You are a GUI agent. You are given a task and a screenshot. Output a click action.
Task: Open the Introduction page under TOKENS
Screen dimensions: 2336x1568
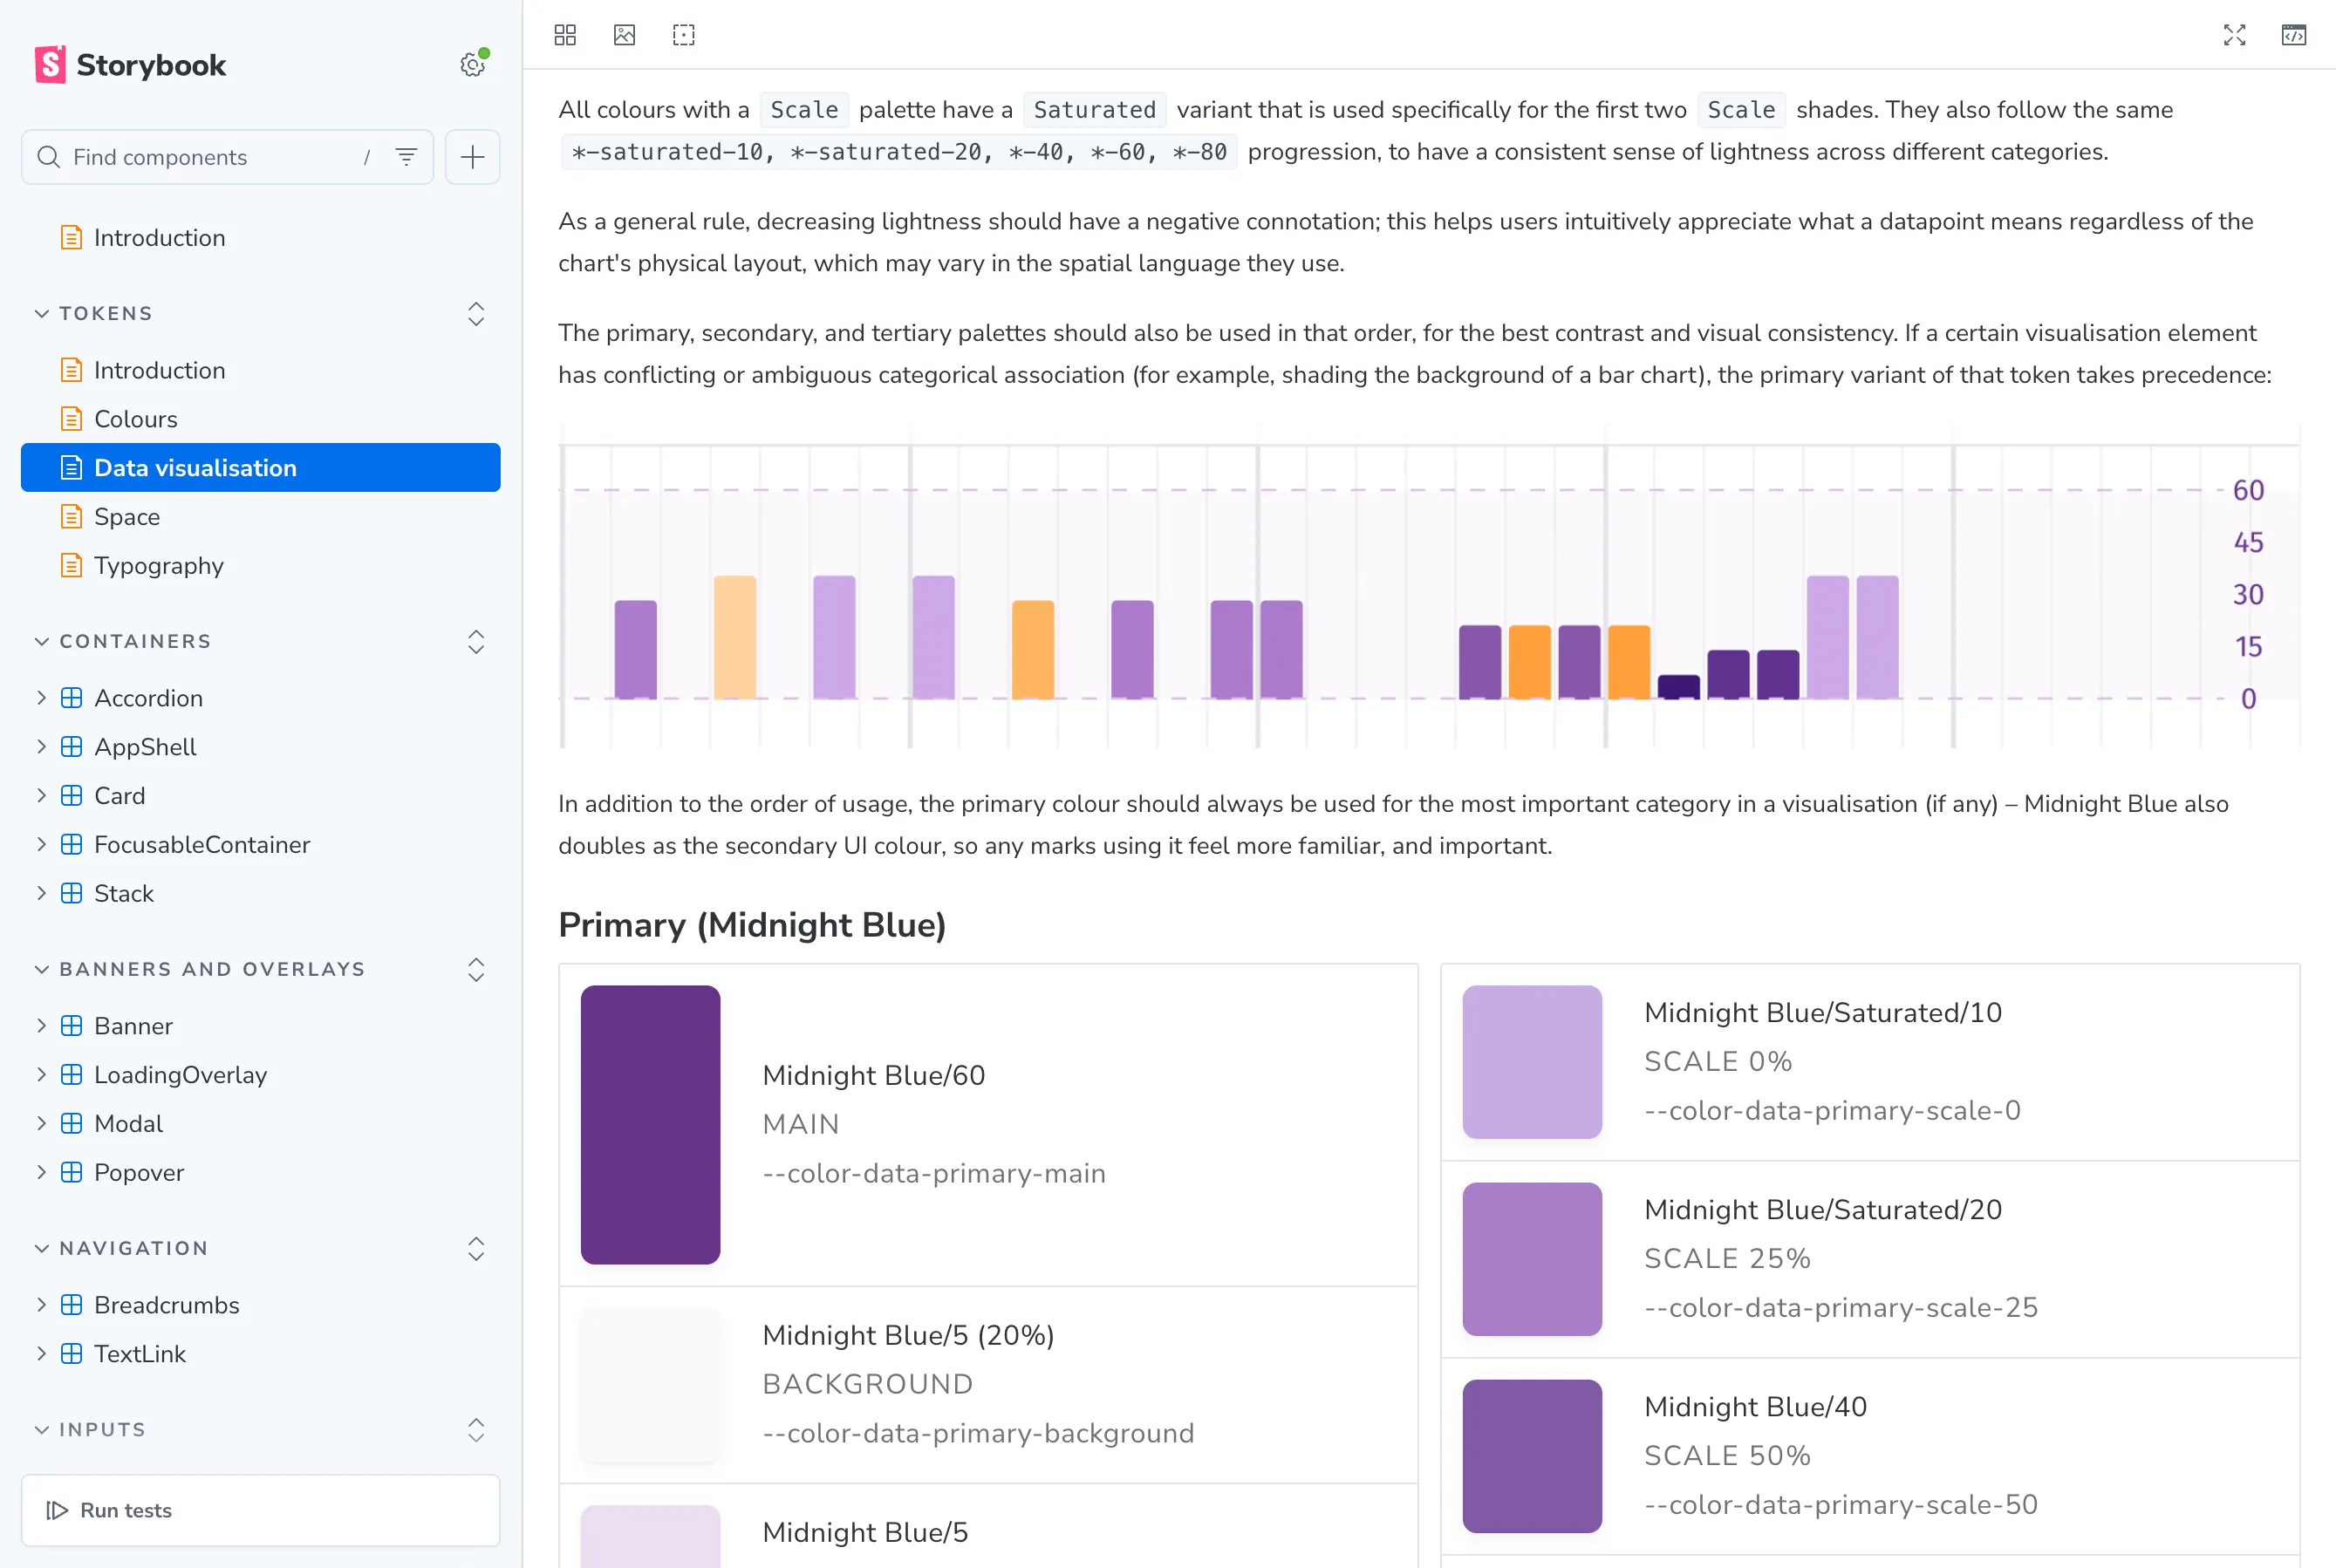[x=260, y=371]
